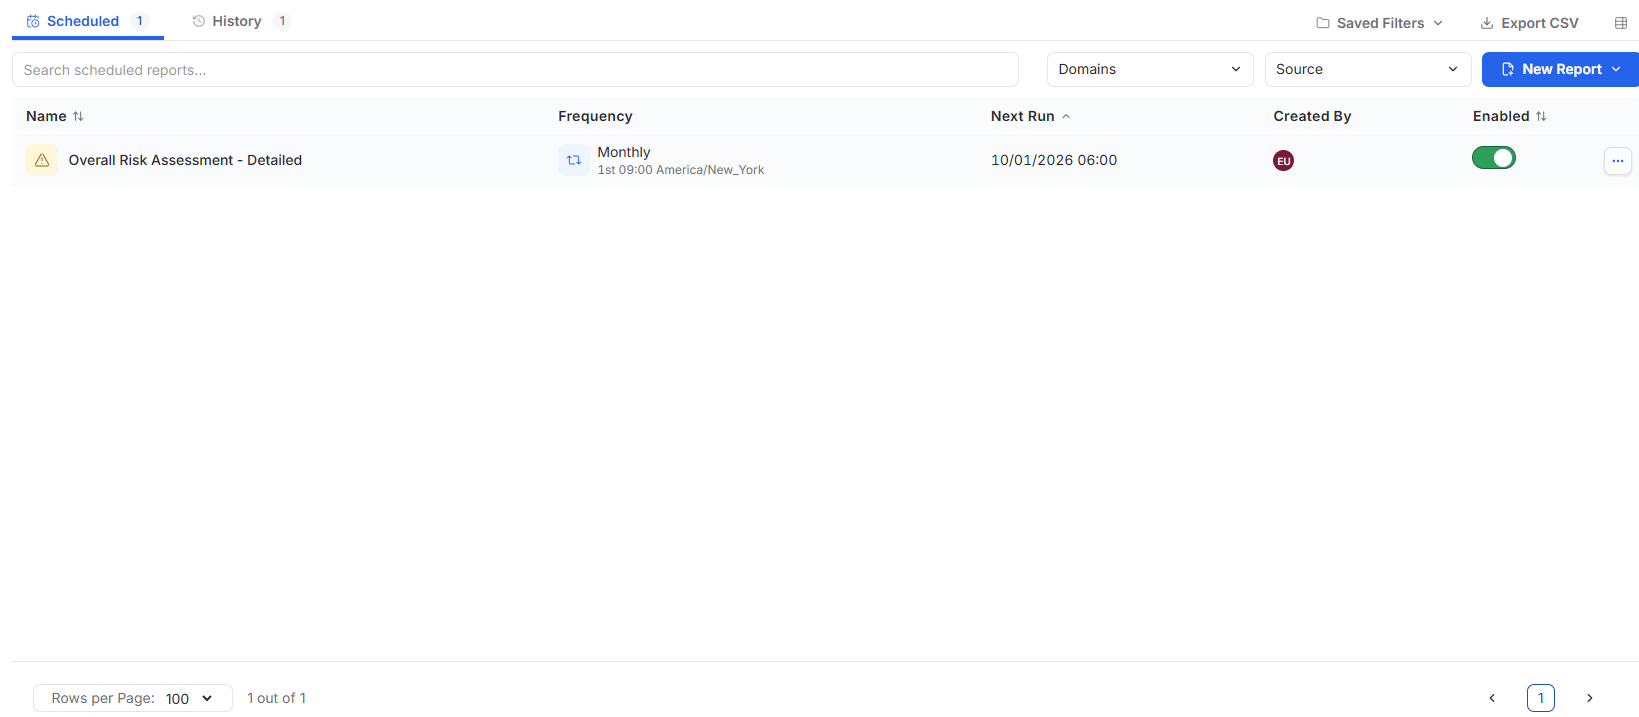The height and width of the screenshot is (717, 1639).
Task: Sort by Enabled column arrows
Action: tap(1541, 116)
